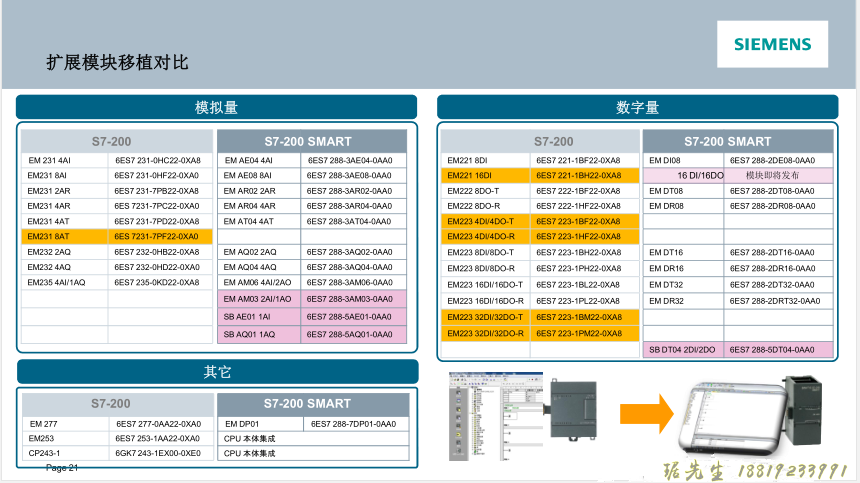Select cell EM DT32
Viewport: 860px width, 483px height.
(x=683, y=285)
